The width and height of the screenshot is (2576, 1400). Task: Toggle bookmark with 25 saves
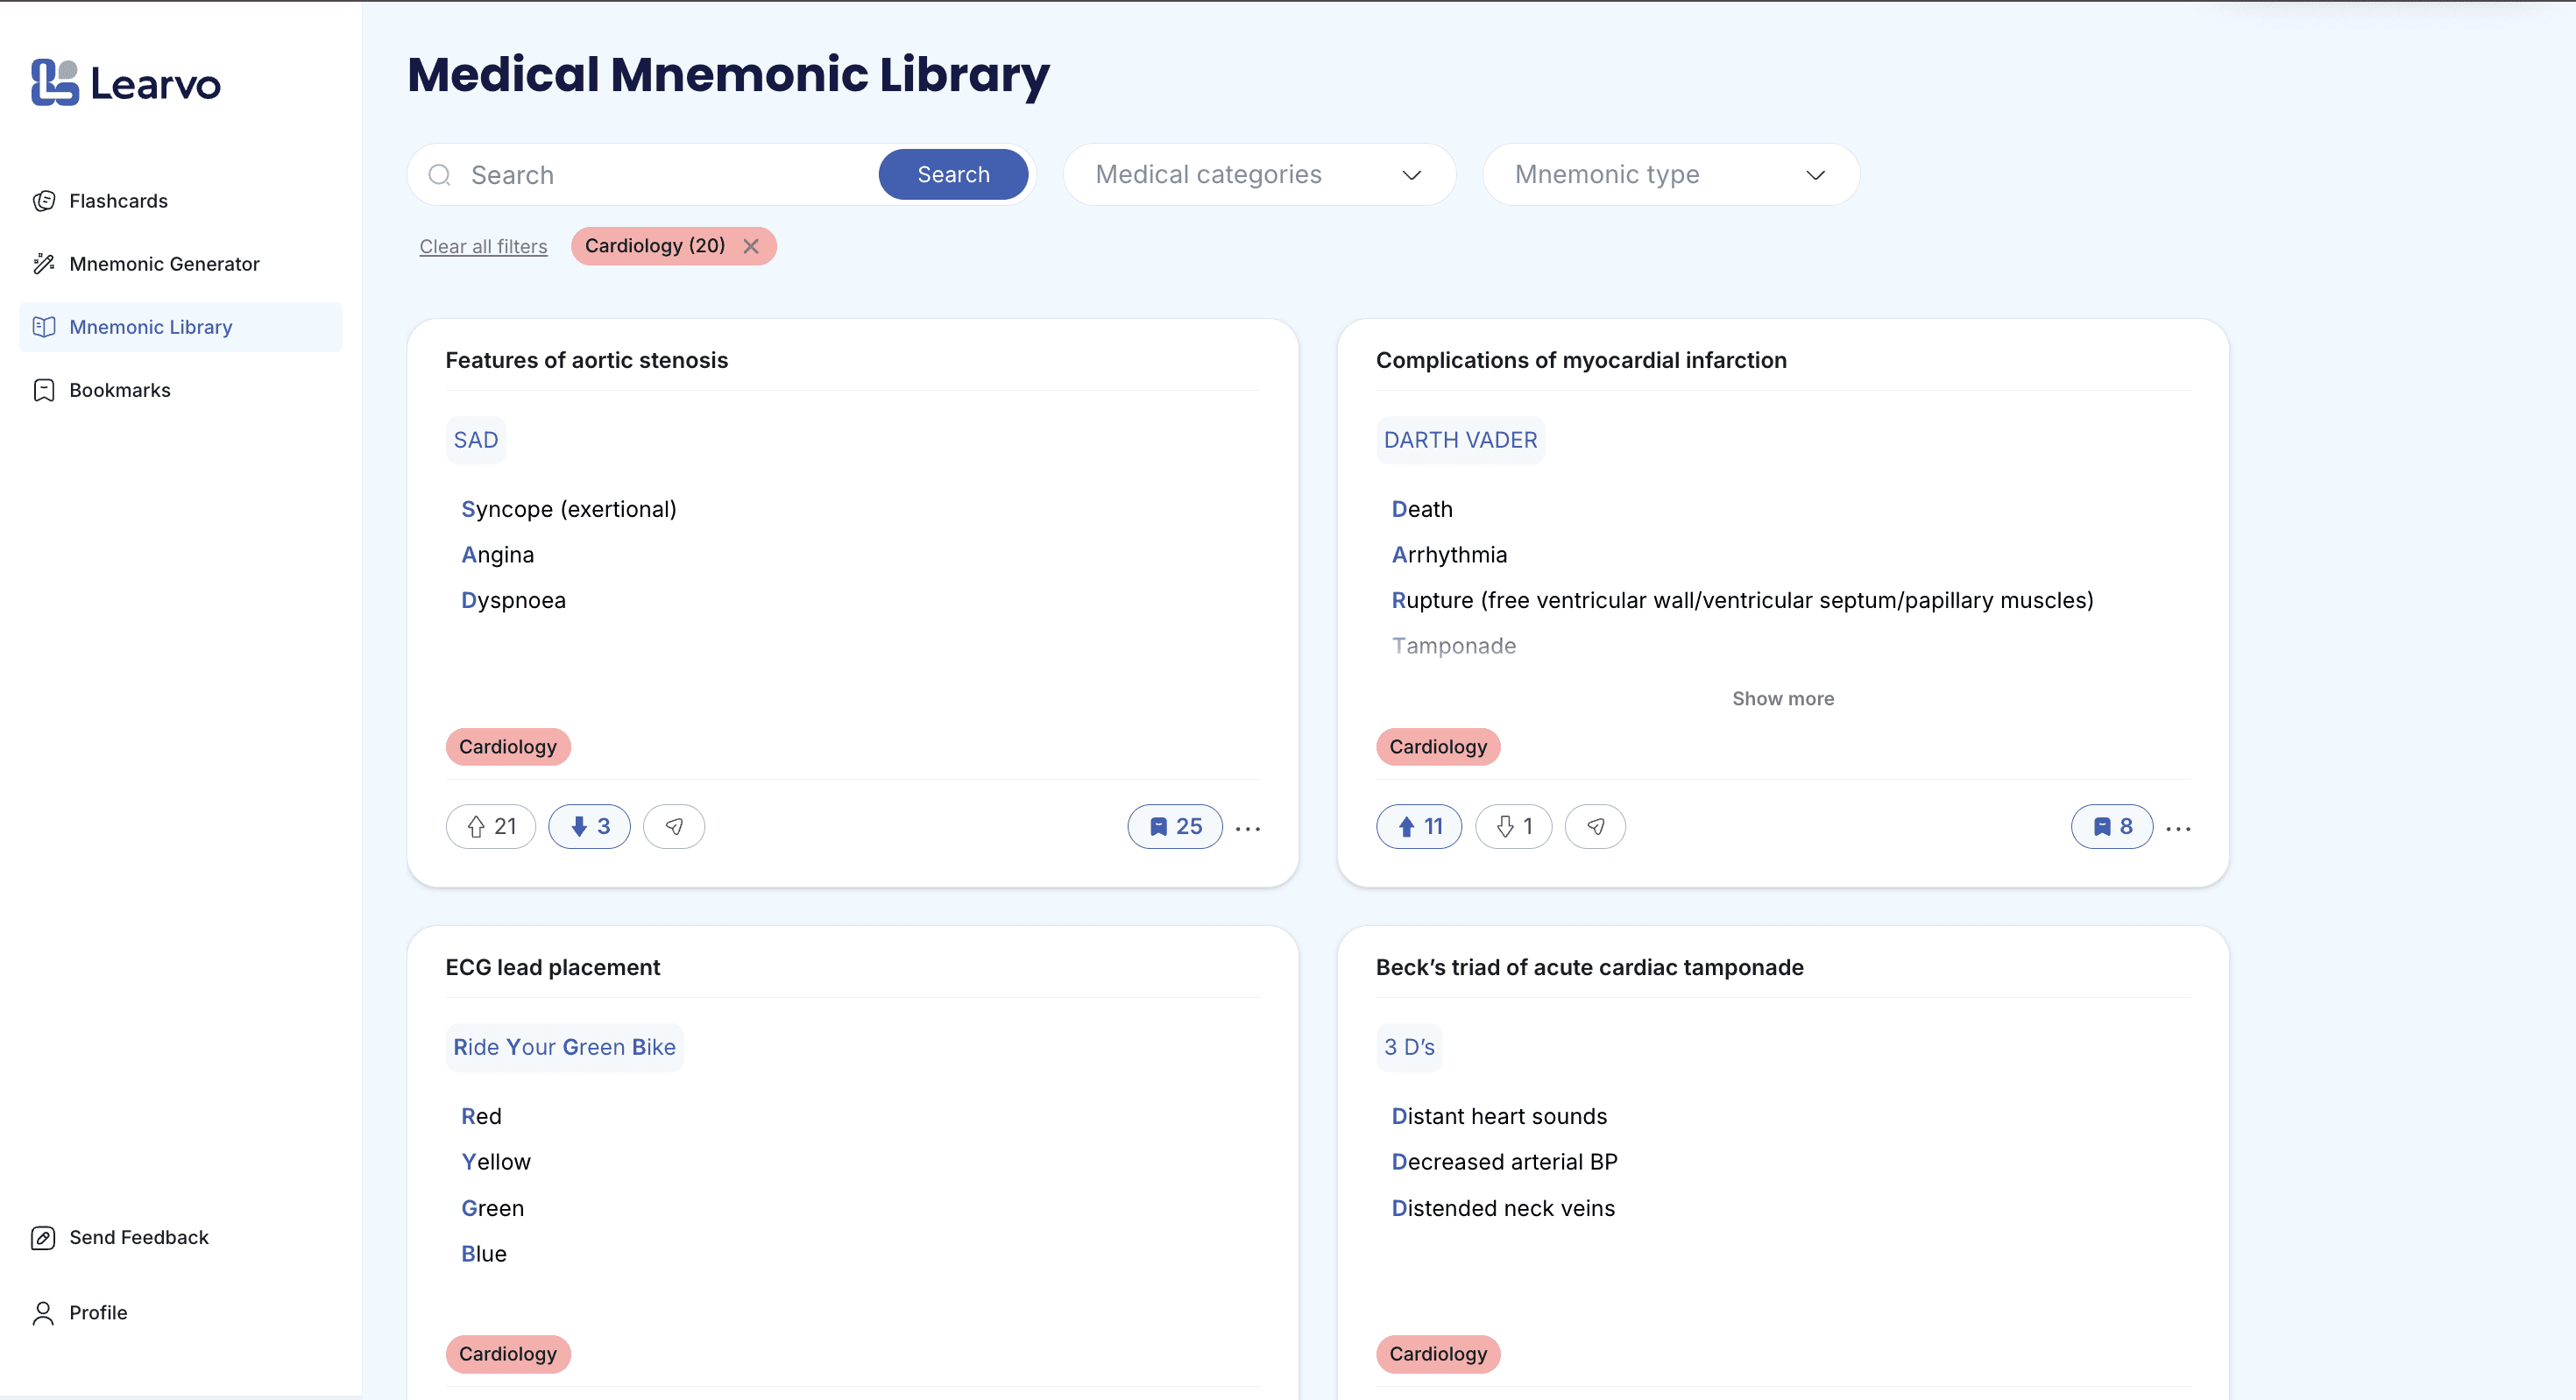point(1174,827)
